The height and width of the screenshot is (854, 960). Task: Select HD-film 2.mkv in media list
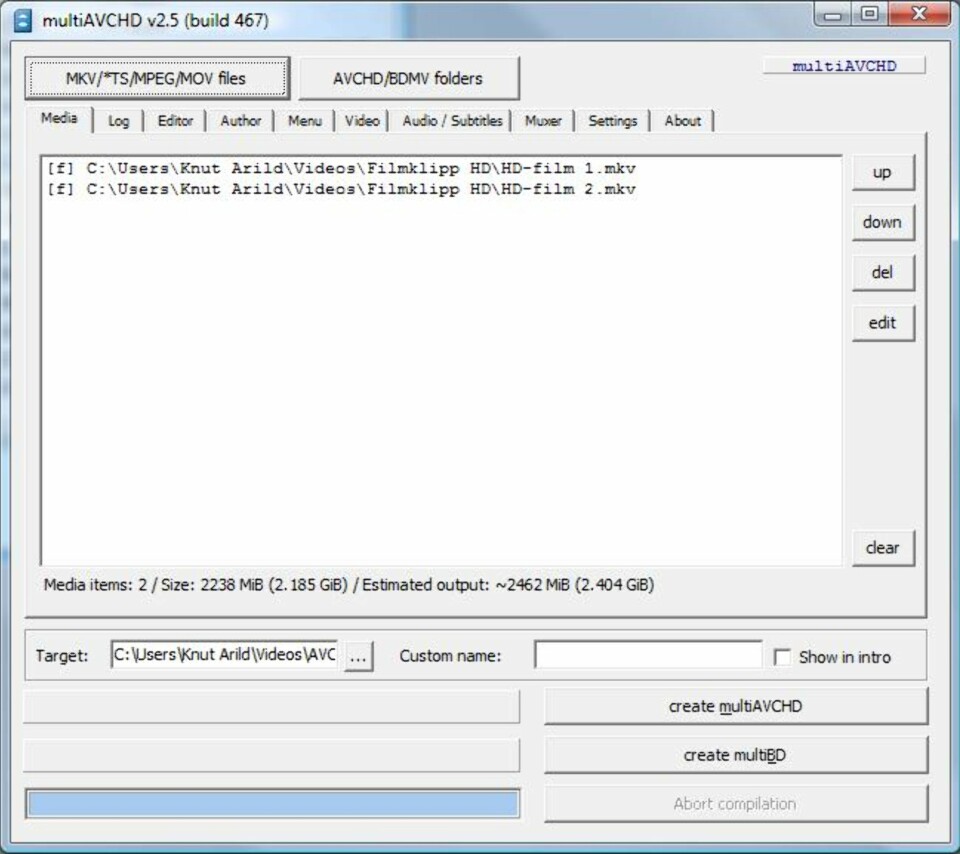pos(341,190)
